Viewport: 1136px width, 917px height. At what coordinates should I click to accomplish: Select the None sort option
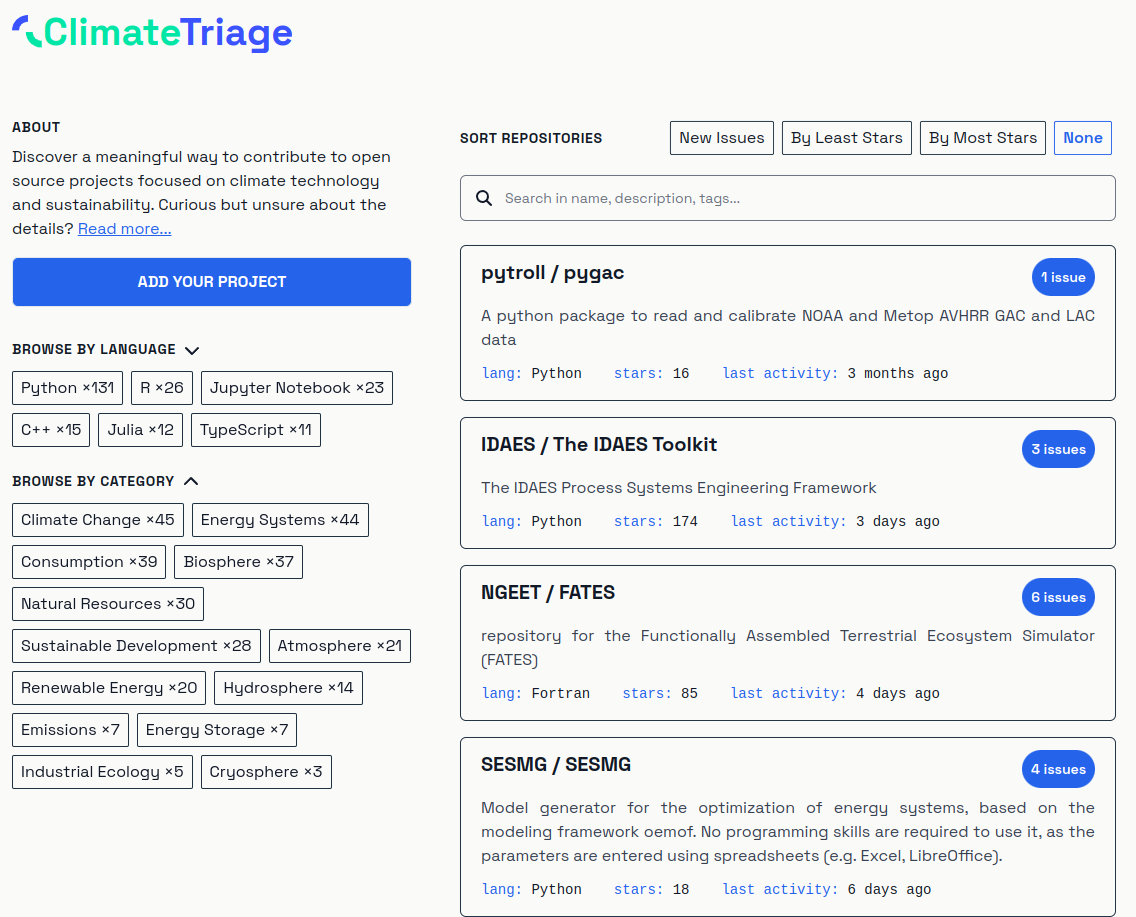(x=1082, y=137)
